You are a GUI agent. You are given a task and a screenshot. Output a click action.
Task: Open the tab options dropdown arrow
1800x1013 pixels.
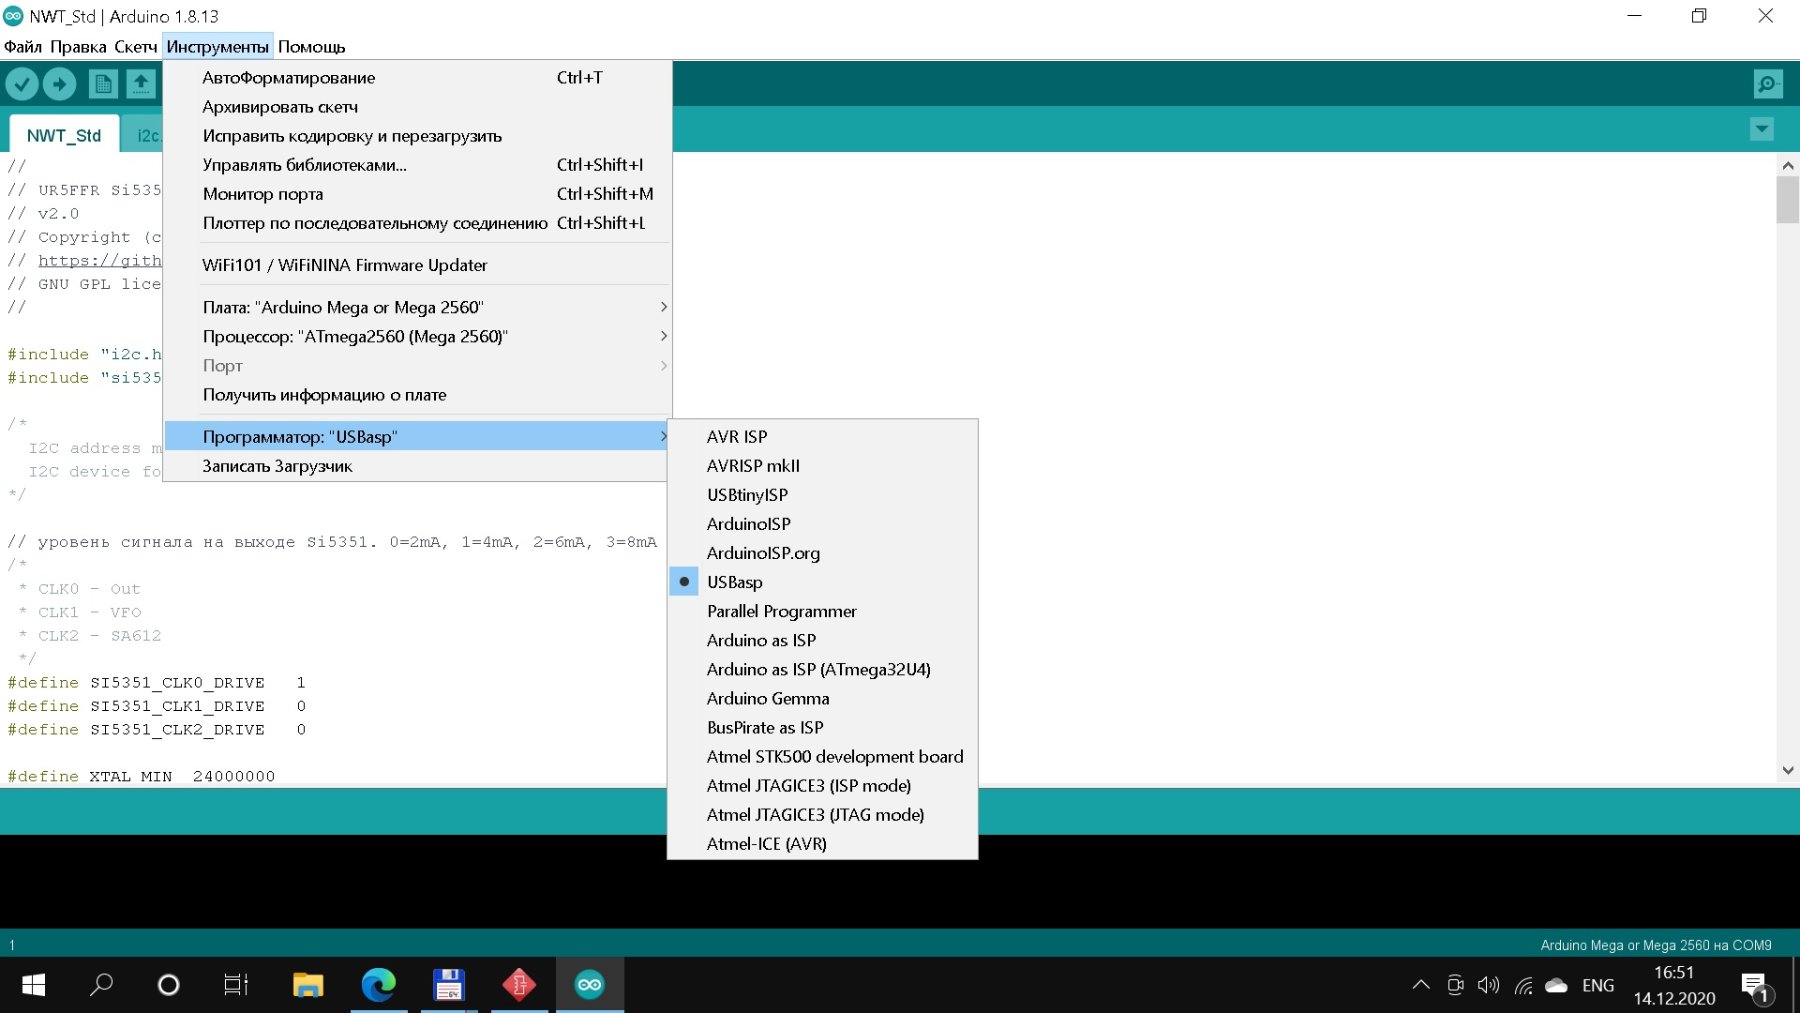[1762, 129]
